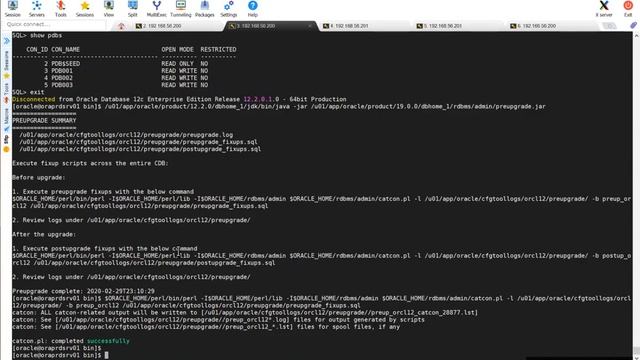Click the last shell prompt line with cursor

pyautogui.click(x=60, y=355)
